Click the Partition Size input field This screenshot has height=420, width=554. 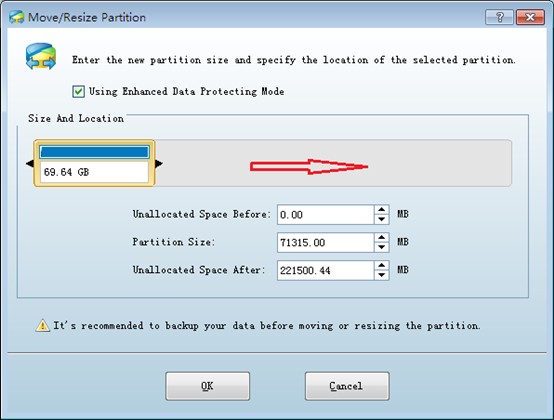(325, 242)
